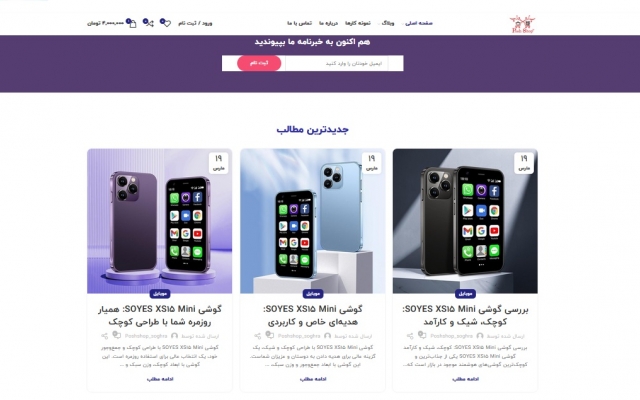Viewport: 640px width, 400px height.
Task: Share the black SOYES XS15 Mini review post
Action: pos(410,336)
